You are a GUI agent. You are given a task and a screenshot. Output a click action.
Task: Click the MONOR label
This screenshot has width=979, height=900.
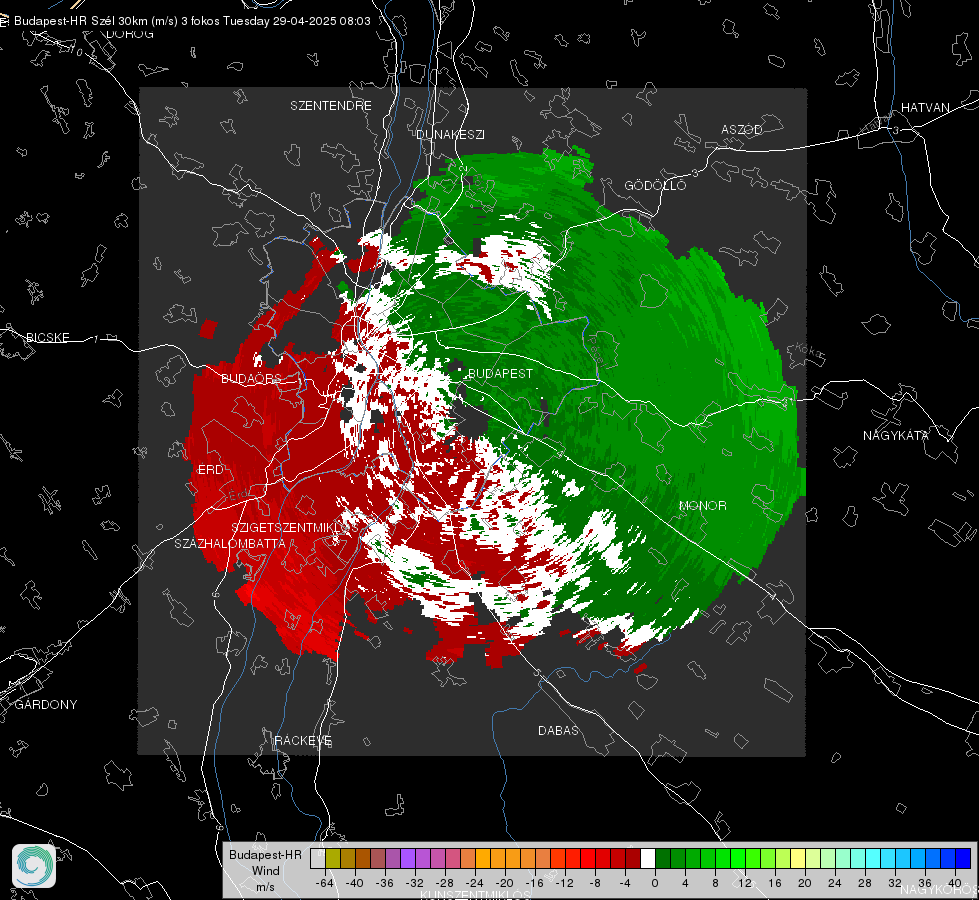point(703,505)
